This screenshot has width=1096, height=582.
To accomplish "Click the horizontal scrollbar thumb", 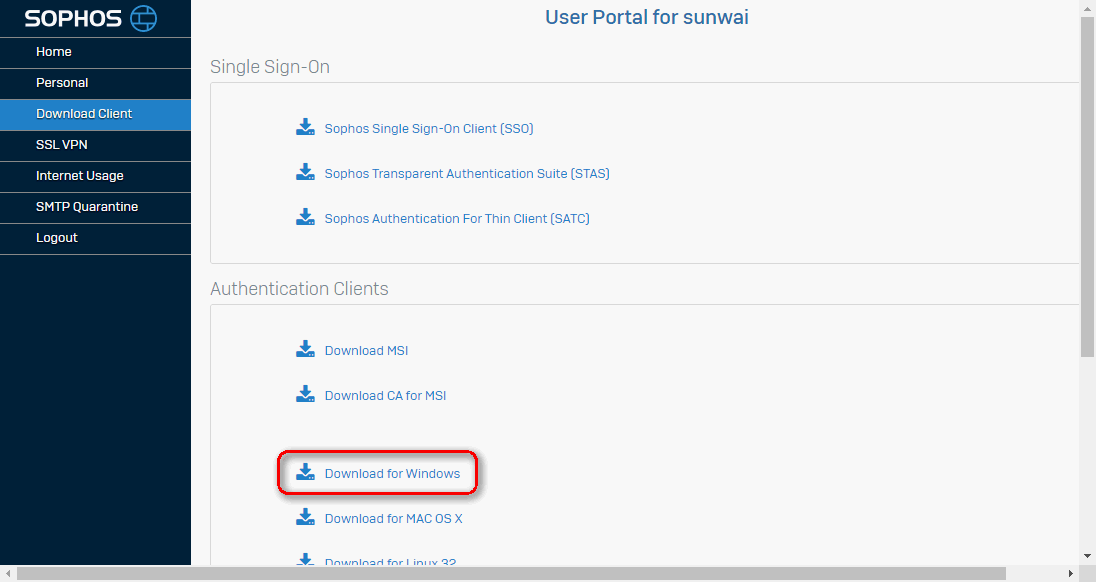I will (511, 574).
